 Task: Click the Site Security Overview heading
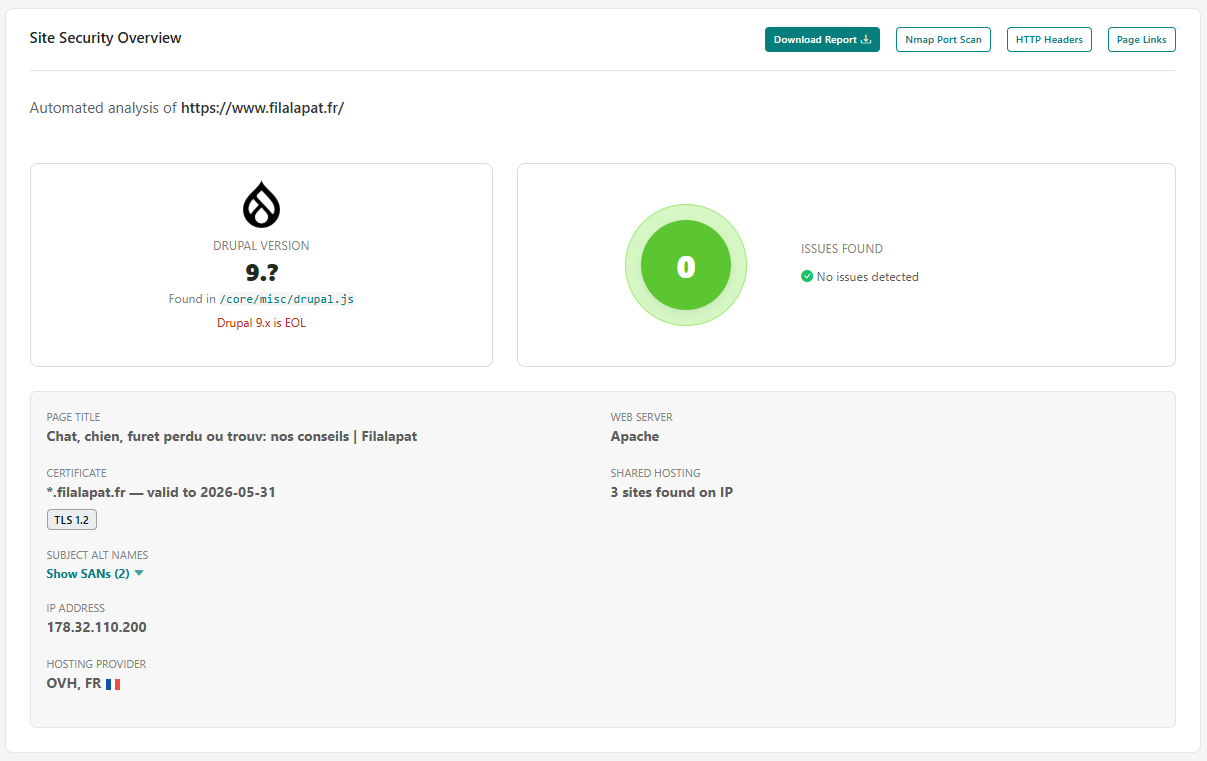coord(106,38)
